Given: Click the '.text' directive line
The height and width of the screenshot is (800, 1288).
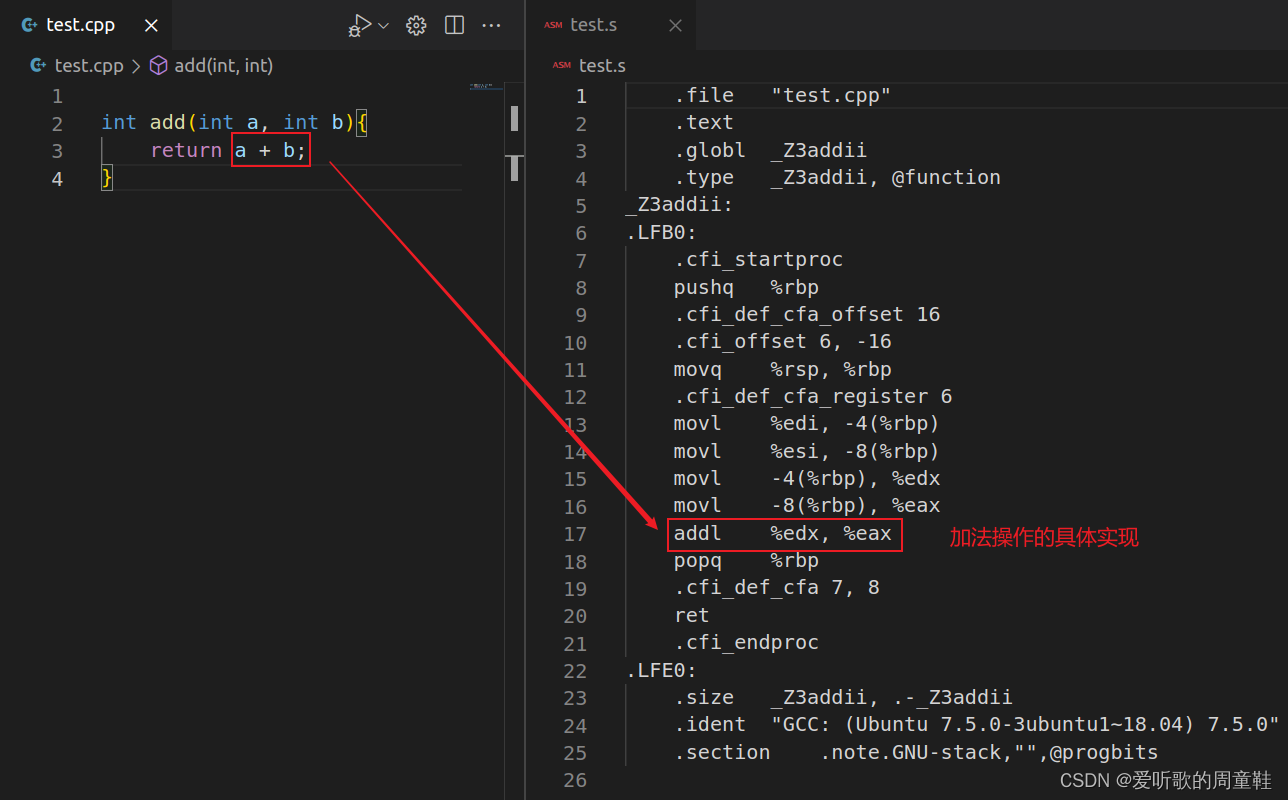Looking at the screenshot, I should pos(703,123).
